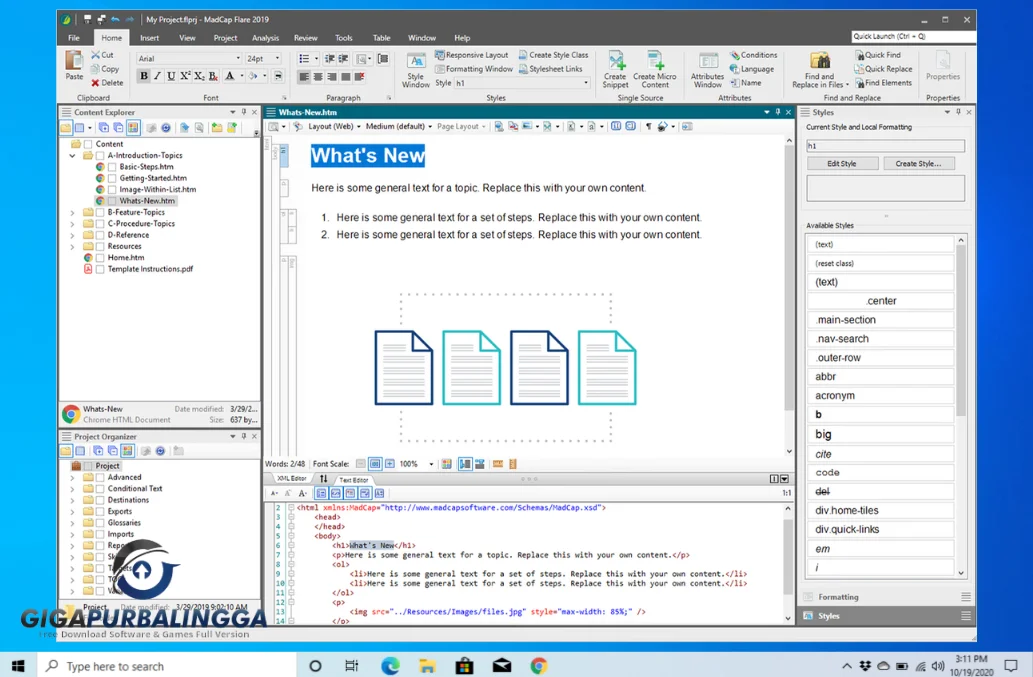Screen dimensions: 1033x677
Task: Check the Template Instructions.pdf checkbox
Action: 100,269
